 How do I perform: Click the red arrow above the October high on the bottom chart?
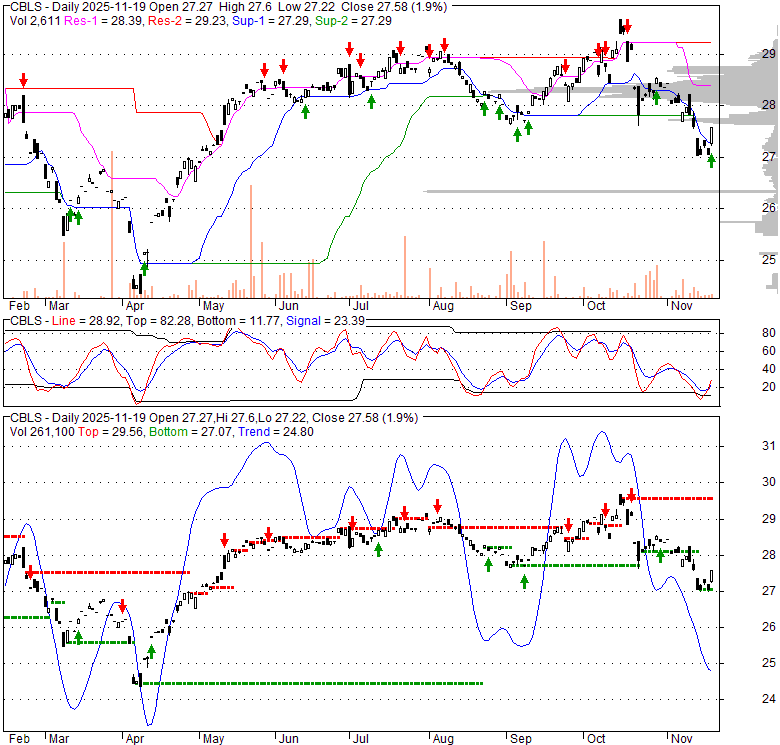(x=630, y=496)
